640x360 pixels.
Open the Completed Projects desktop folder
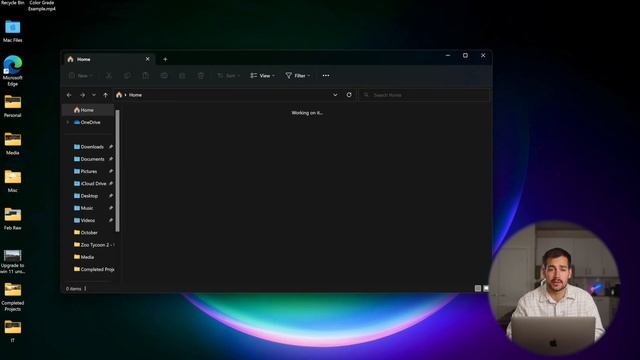pyautogui.click(x=13, y=297)
